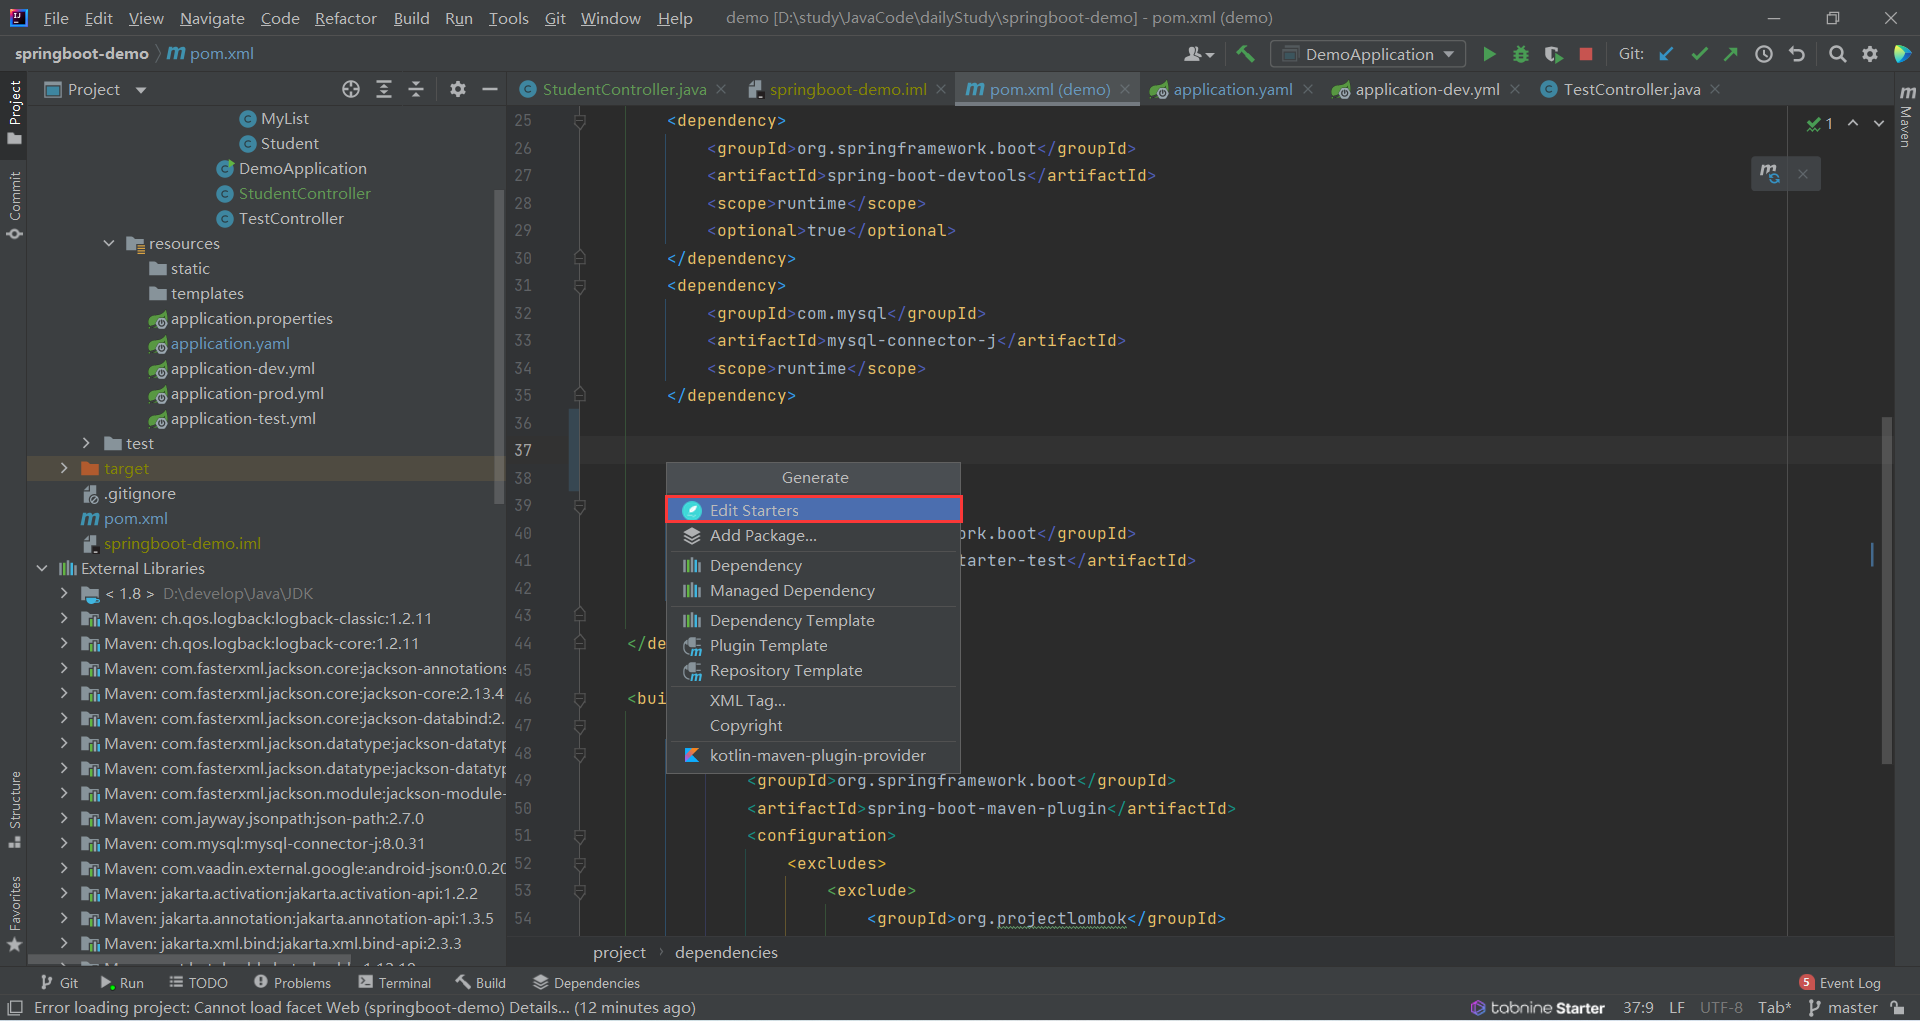Open the Refactor menu
Screen dimensions: 1920x1021
tap(345, 18)
